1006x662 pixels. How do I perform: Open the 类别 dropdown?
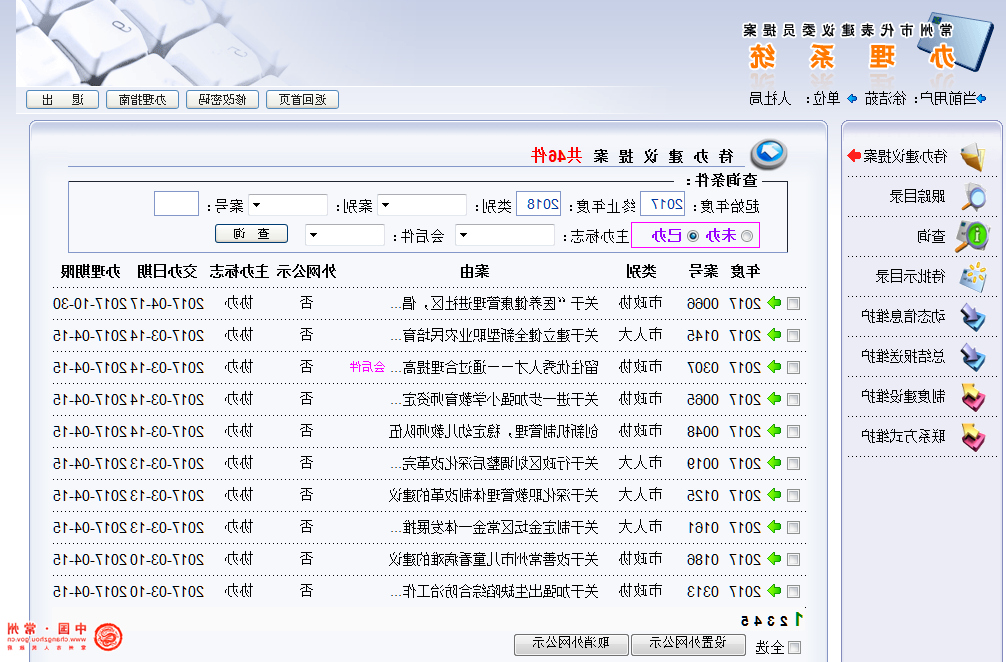point(422,205)
